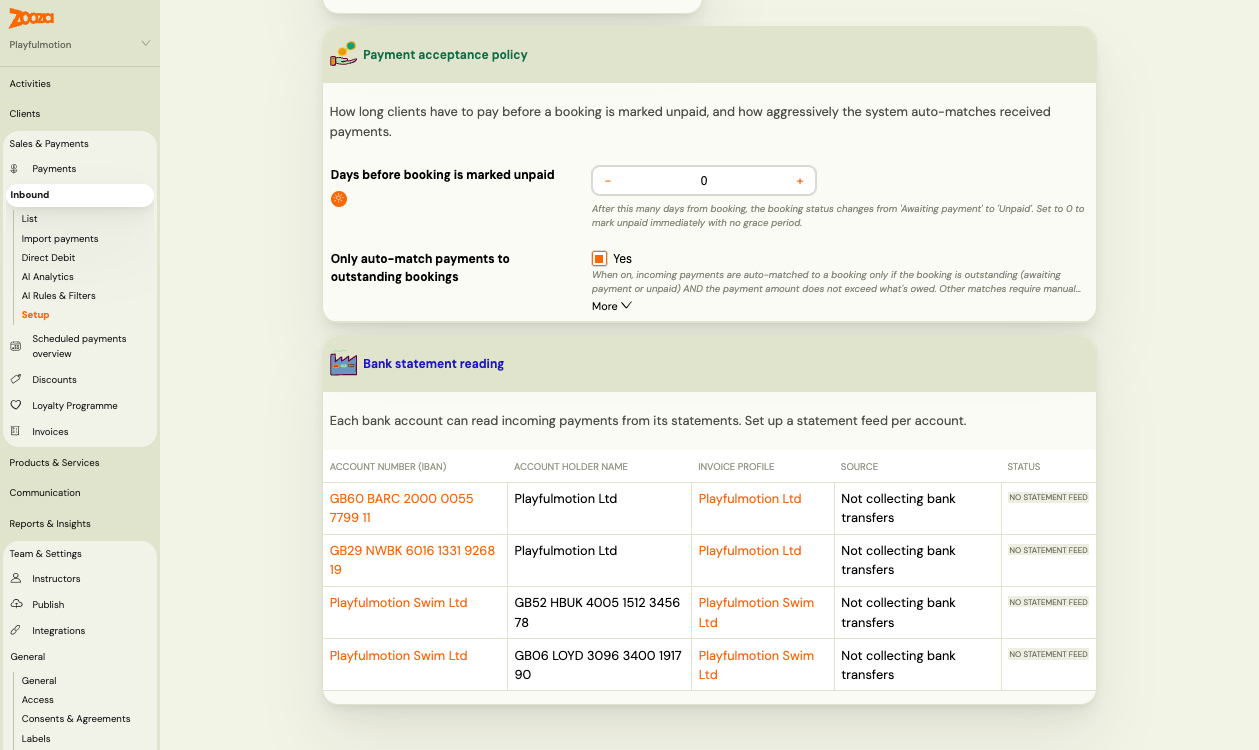Click the Zooza logo

click(31, 18)
